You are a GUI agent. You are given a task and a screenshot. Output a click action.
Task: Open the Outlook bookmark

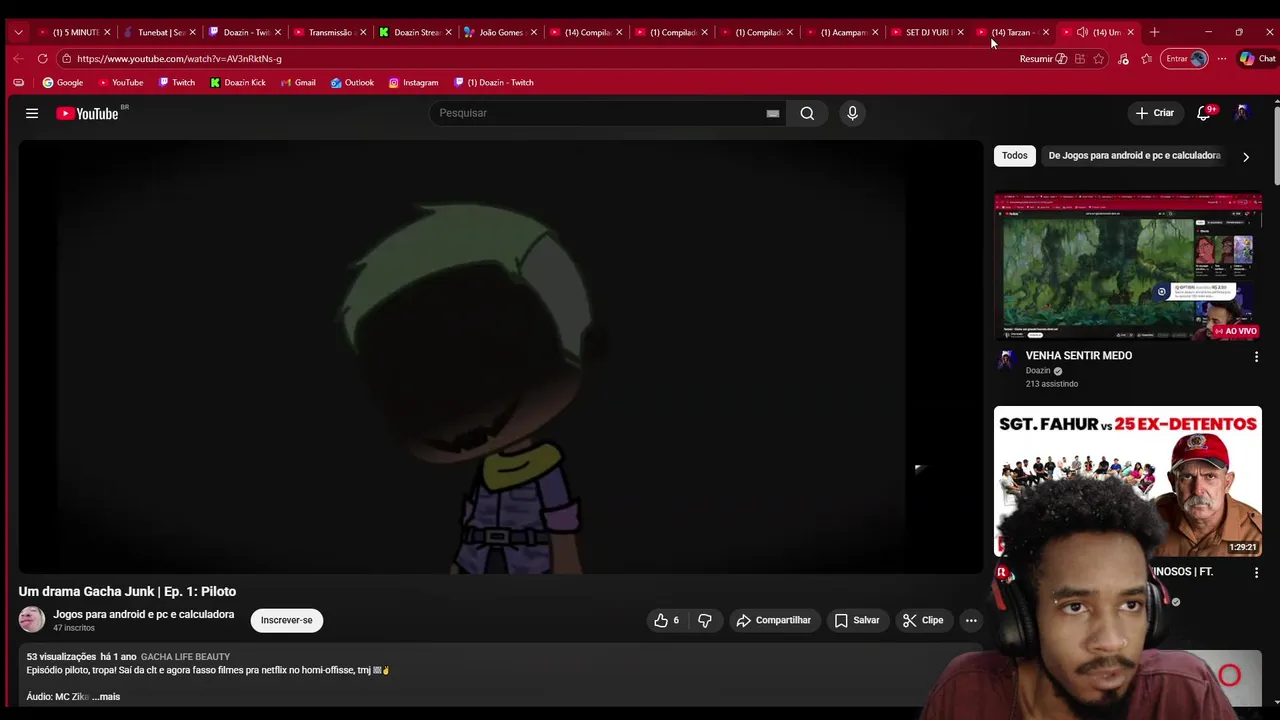tap(352, 83)
